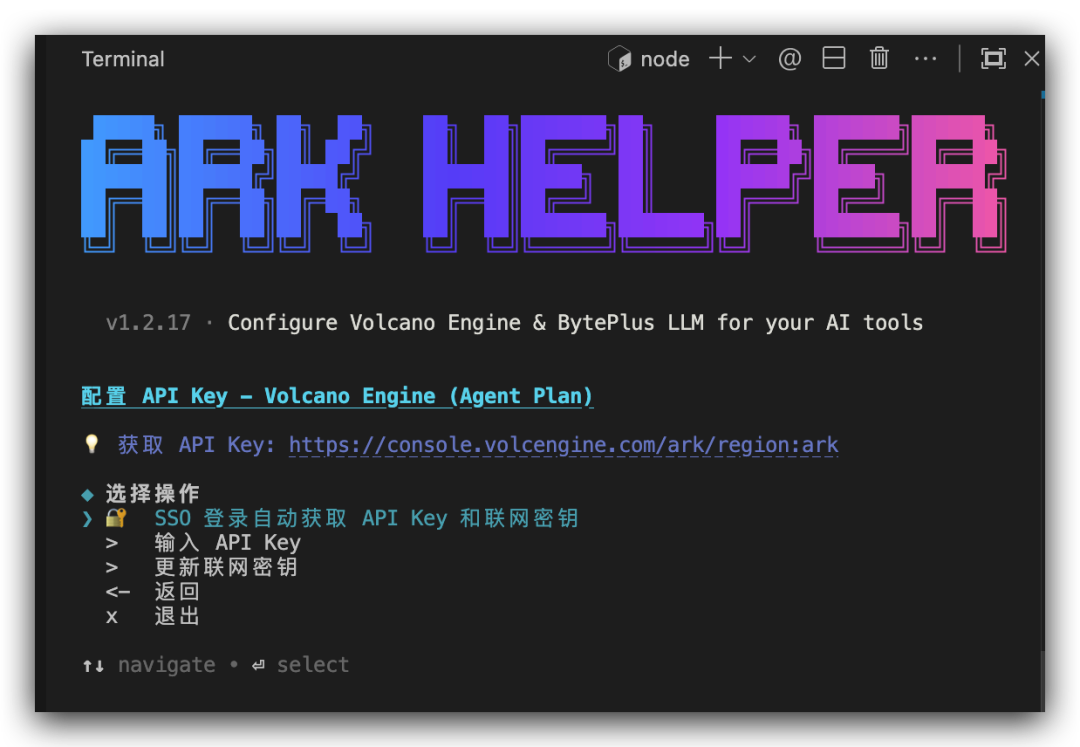
Task: Select the node terminal label
Action: coord(665,60)
